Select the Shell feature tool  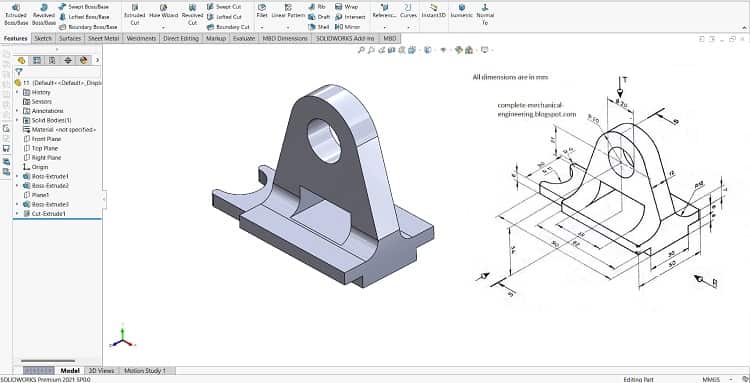319,27
